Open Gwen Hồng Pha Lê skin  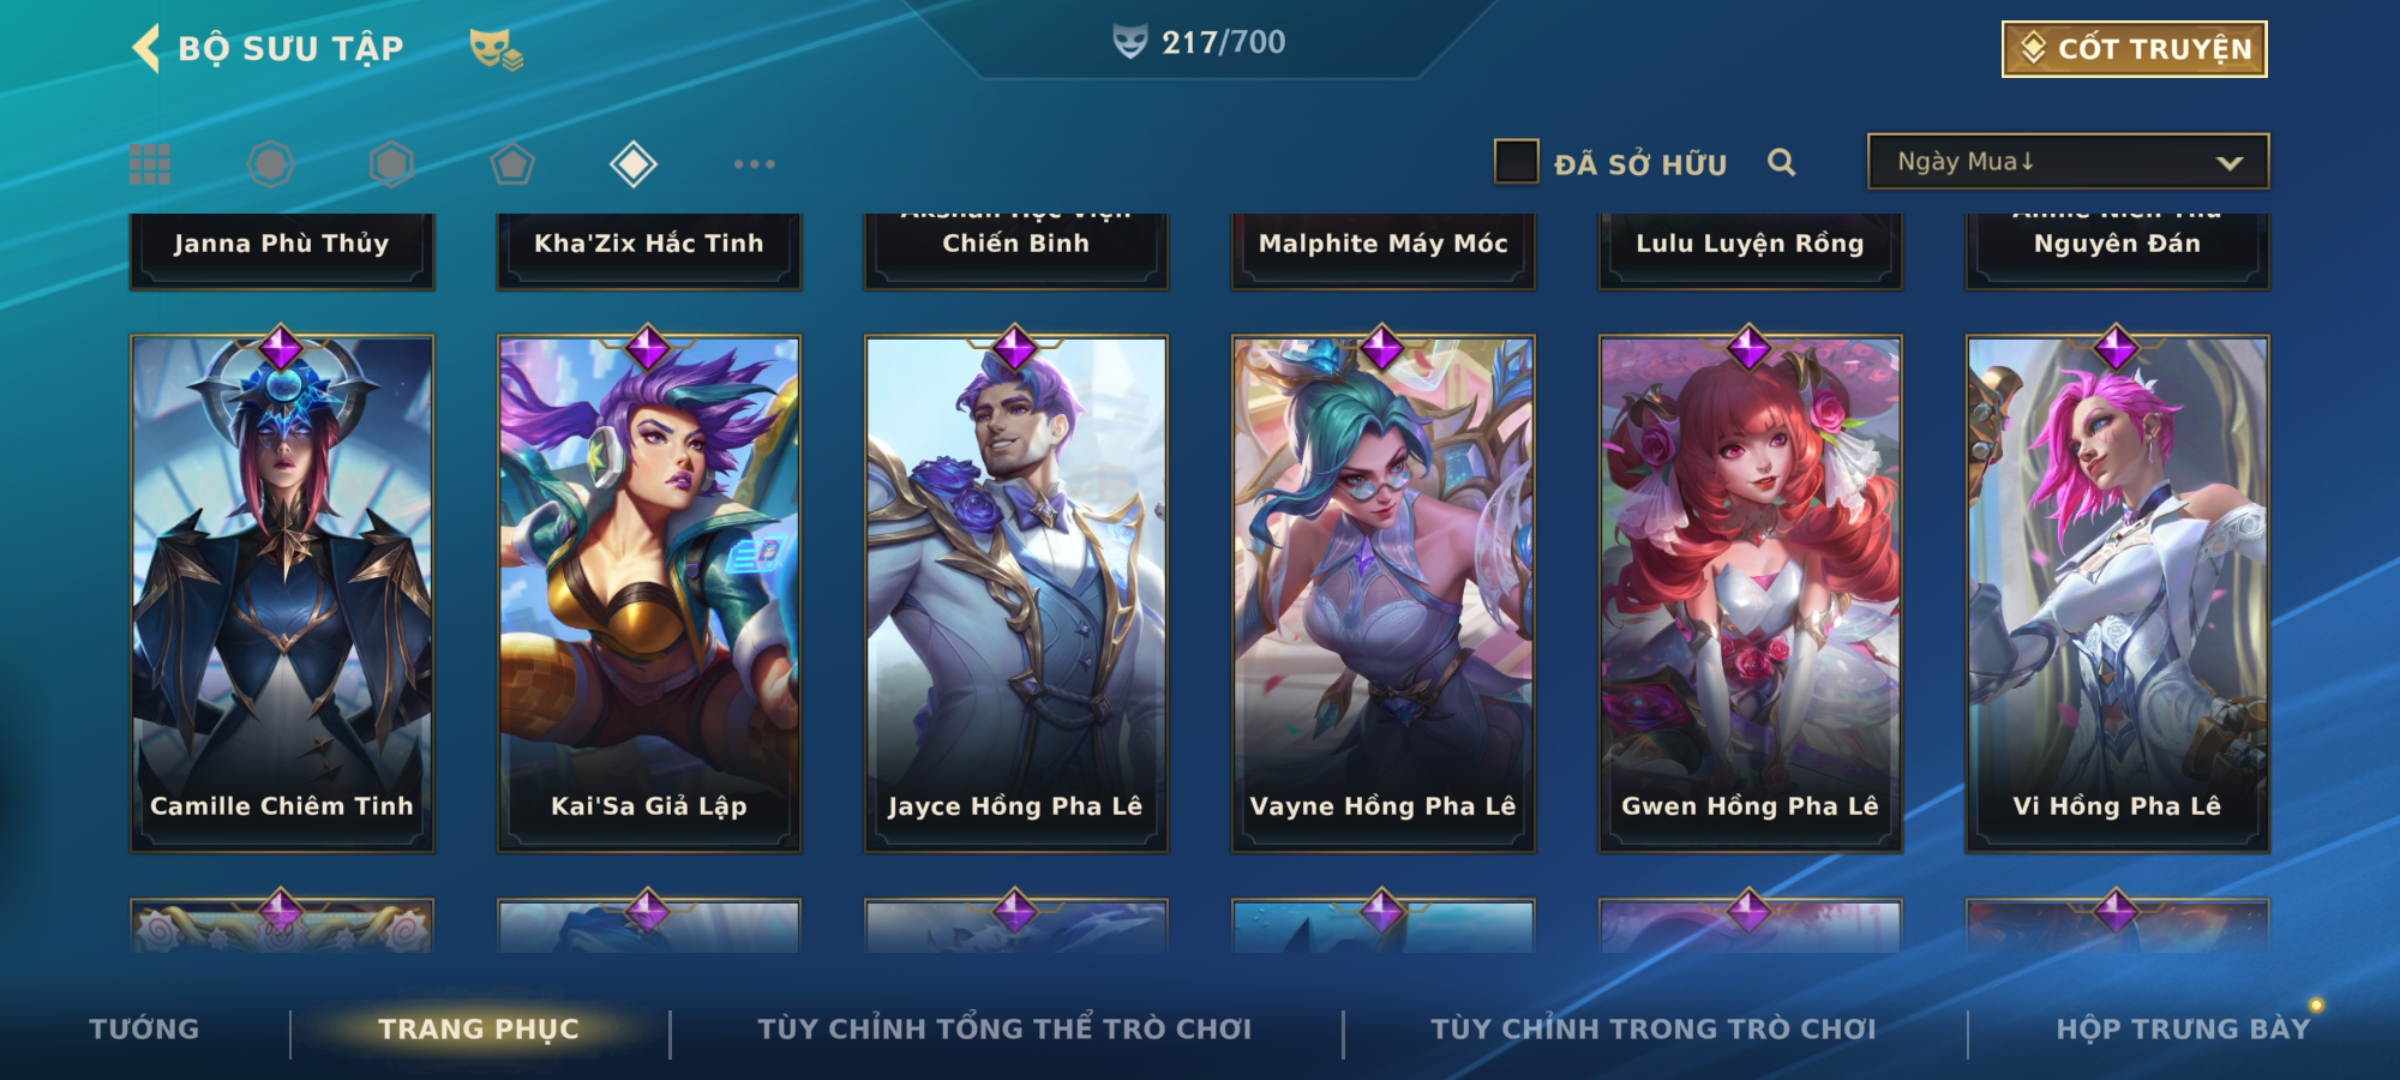click(1750, 594)
